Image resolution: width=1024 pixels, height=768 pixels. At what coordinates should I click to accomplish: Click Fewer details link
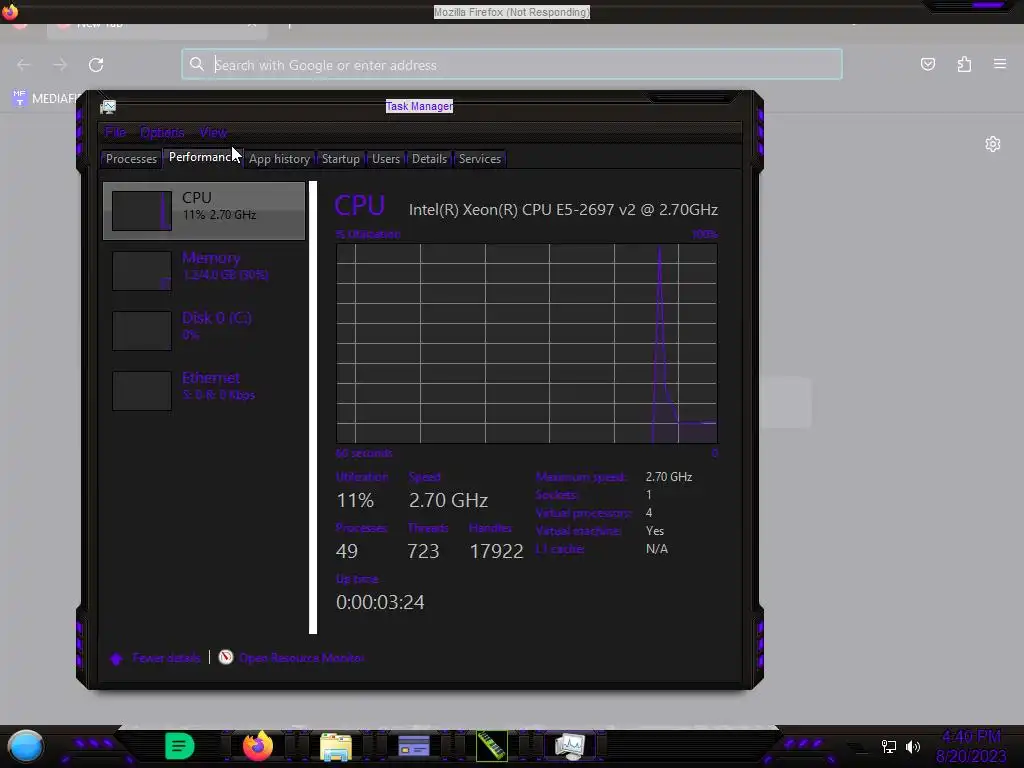click(x=166, y=658)
